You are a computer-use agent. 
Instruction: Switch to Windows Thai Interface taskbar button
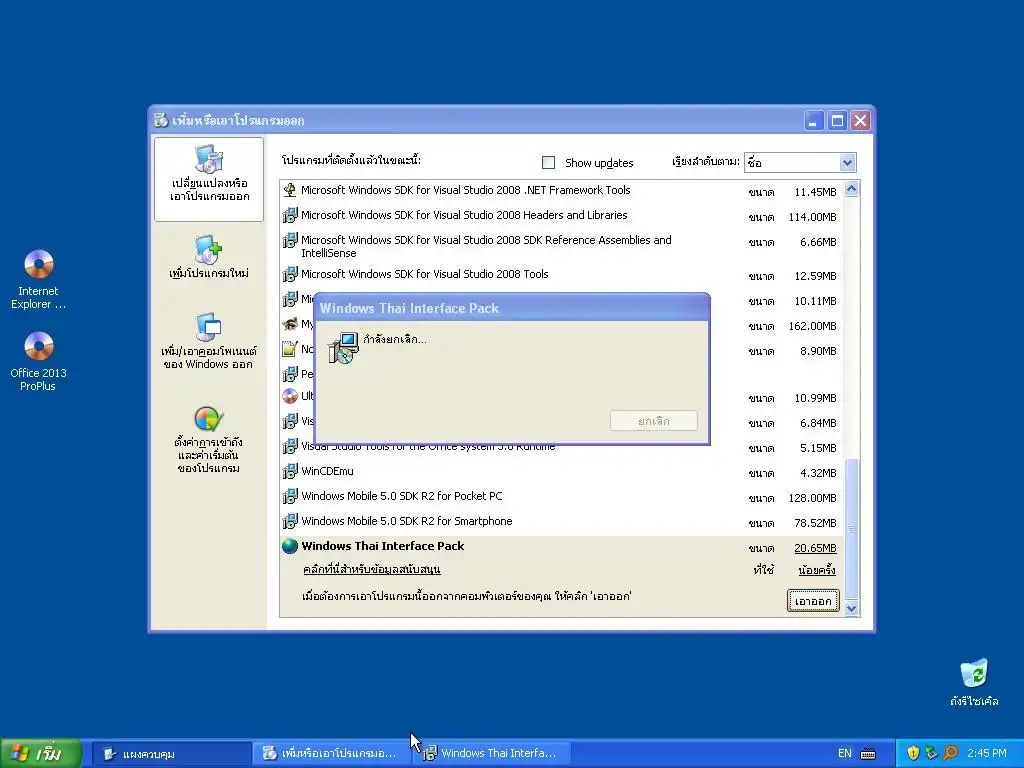click(491, 754)
